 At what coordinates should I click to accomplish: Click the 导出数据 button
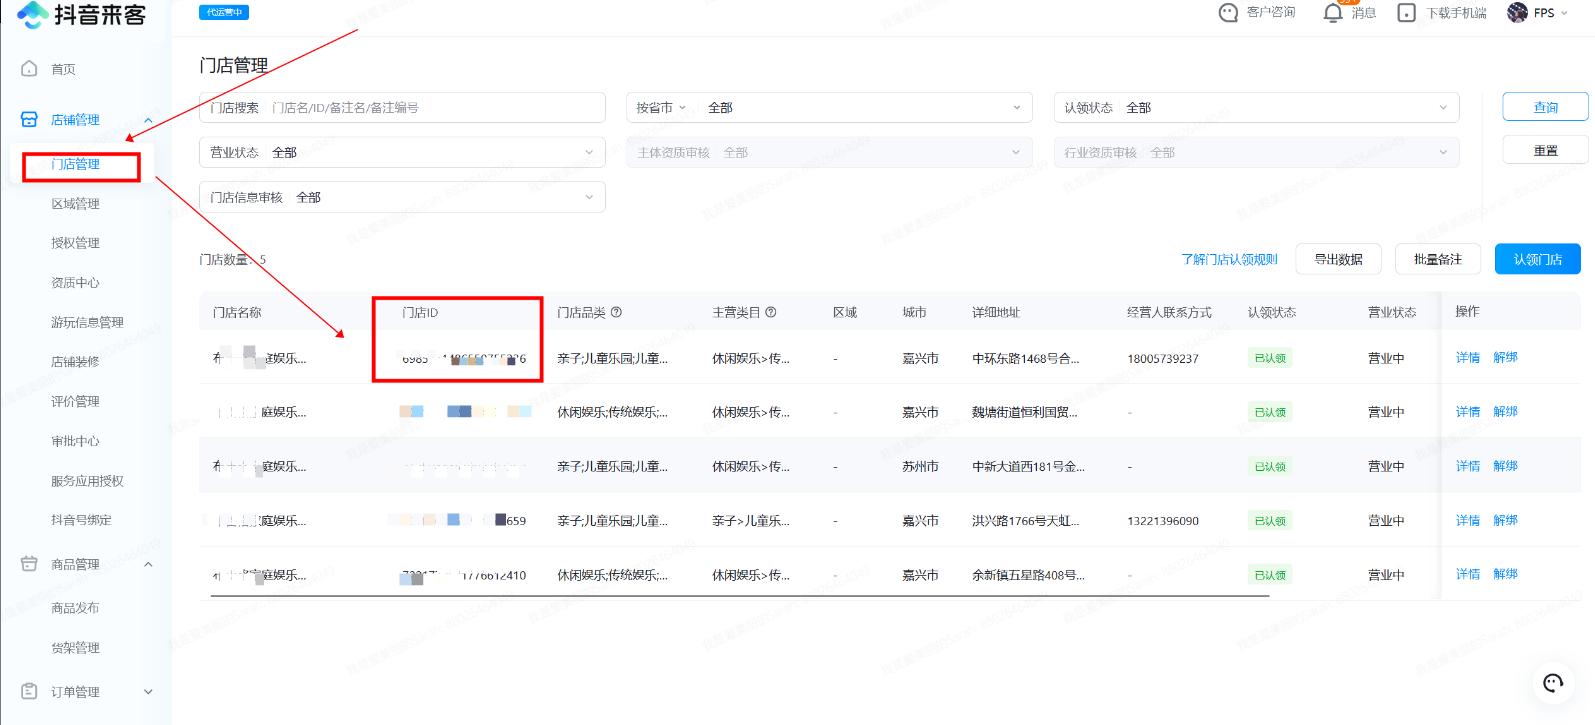pyautogui.click(x=1338, y=259)
